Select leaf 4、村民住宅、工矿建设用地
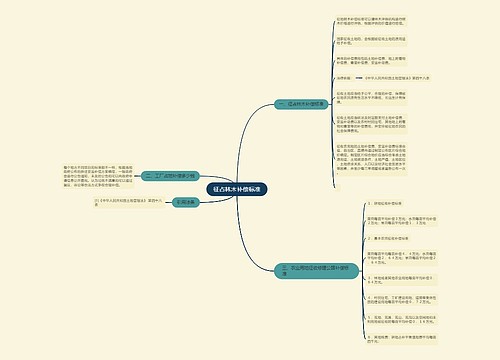Screen dimensions: 500x360 [402, 300]
